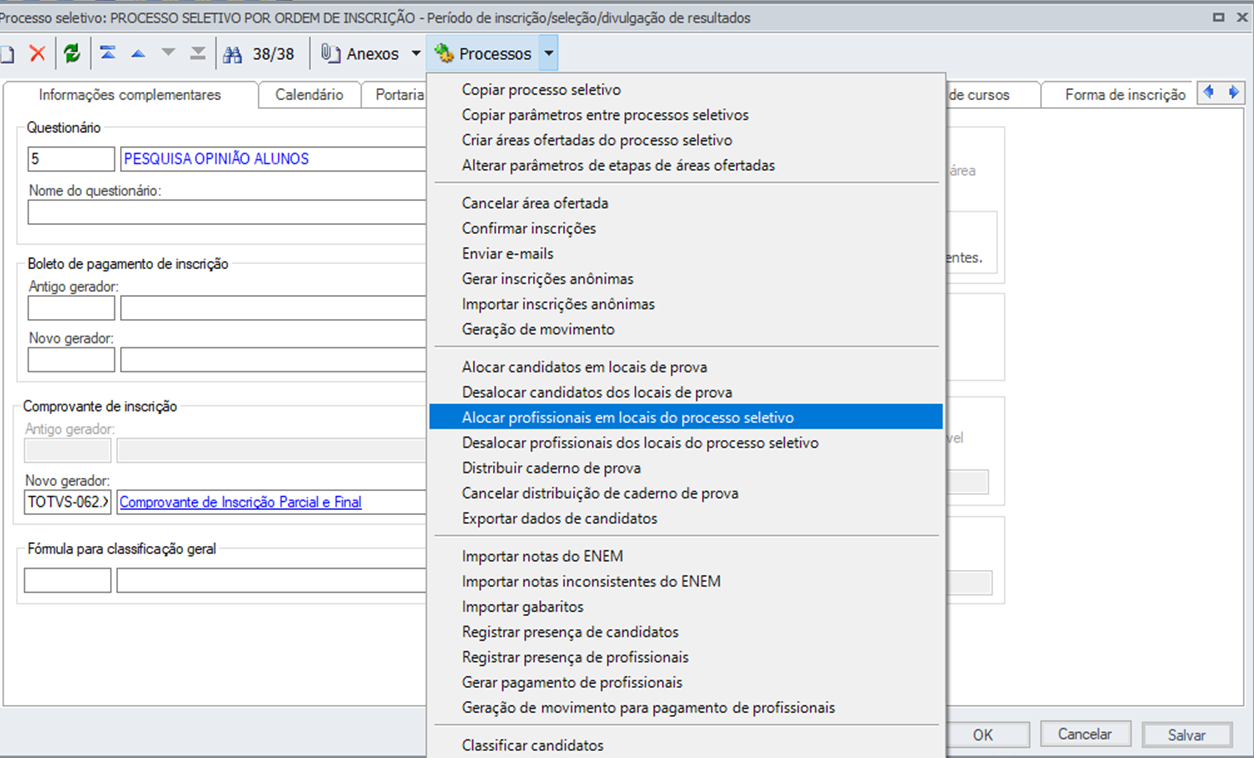The height and width of the screenshot is (758, 1254).
Task: Choose Cancelar área ofertada
Action: tap(686, 203)
